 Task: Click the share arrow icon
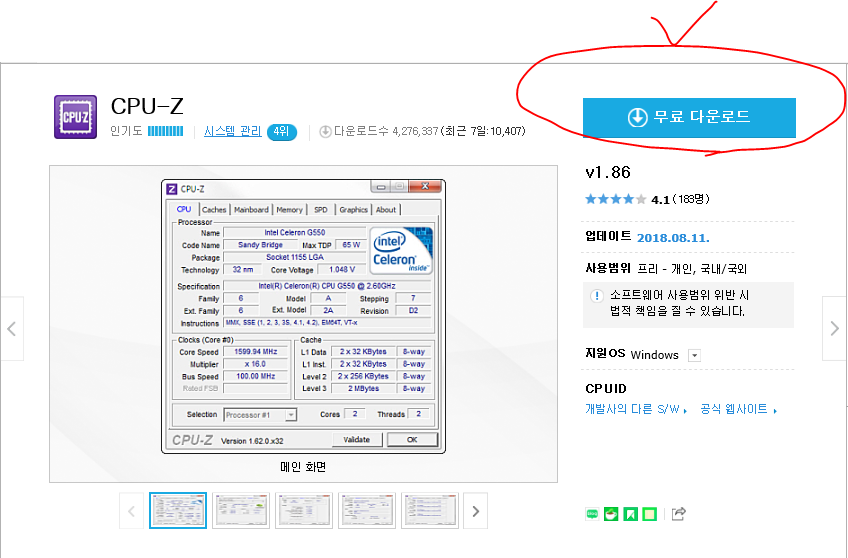[679, 514]
